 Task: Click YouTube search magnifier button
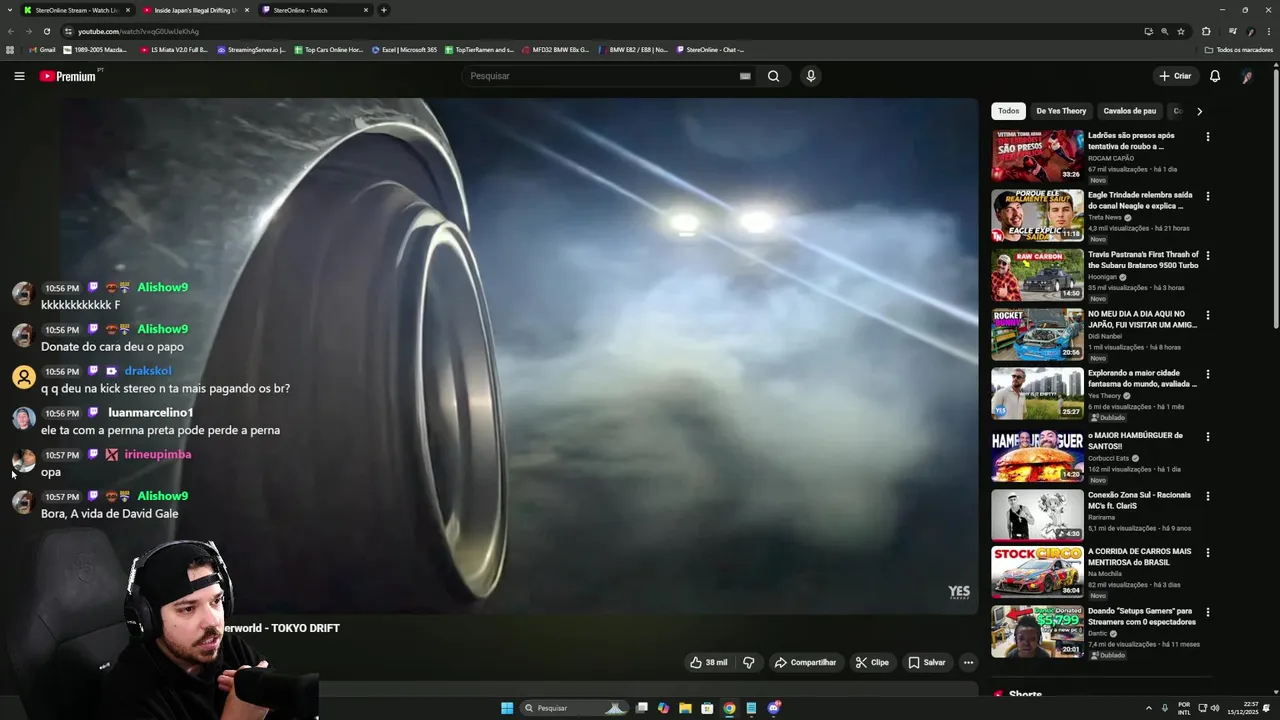773,76
